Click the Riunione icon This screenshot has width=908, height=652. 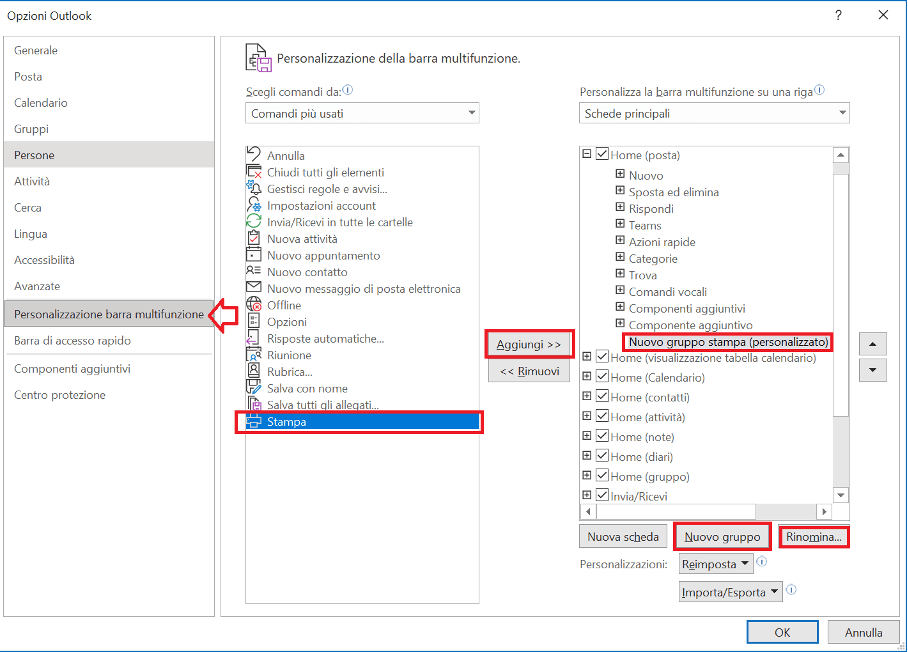point(254,354)
